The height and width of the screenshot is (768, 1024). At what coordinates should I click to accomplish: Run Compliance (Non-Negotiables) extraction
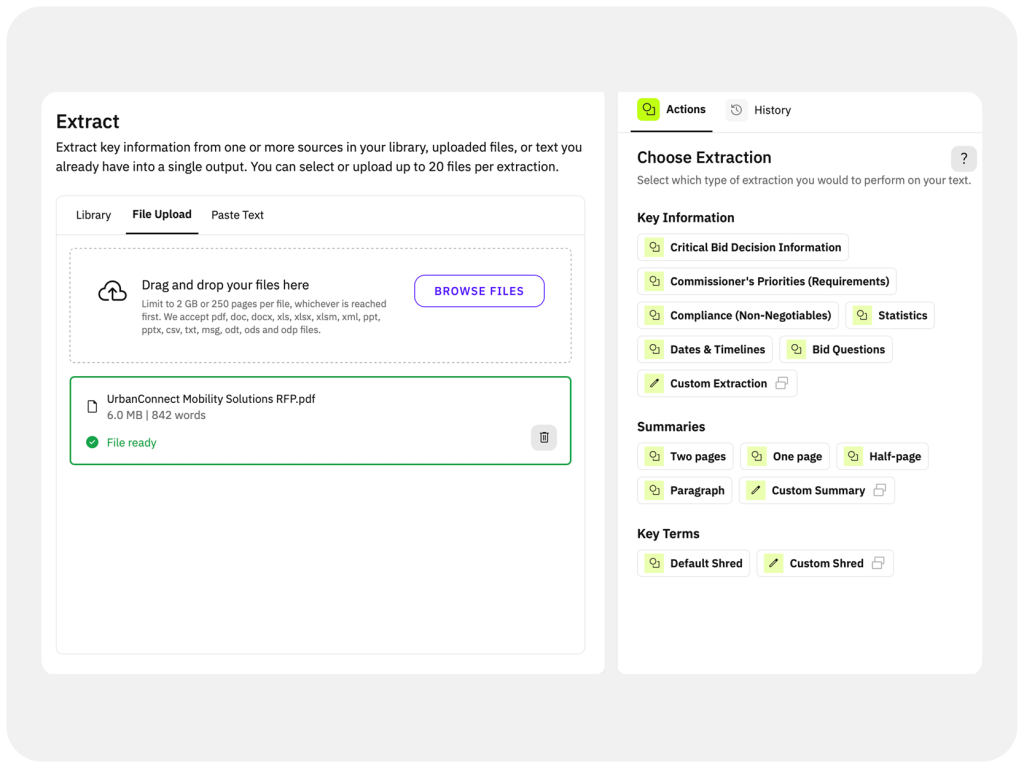(738, 315)
